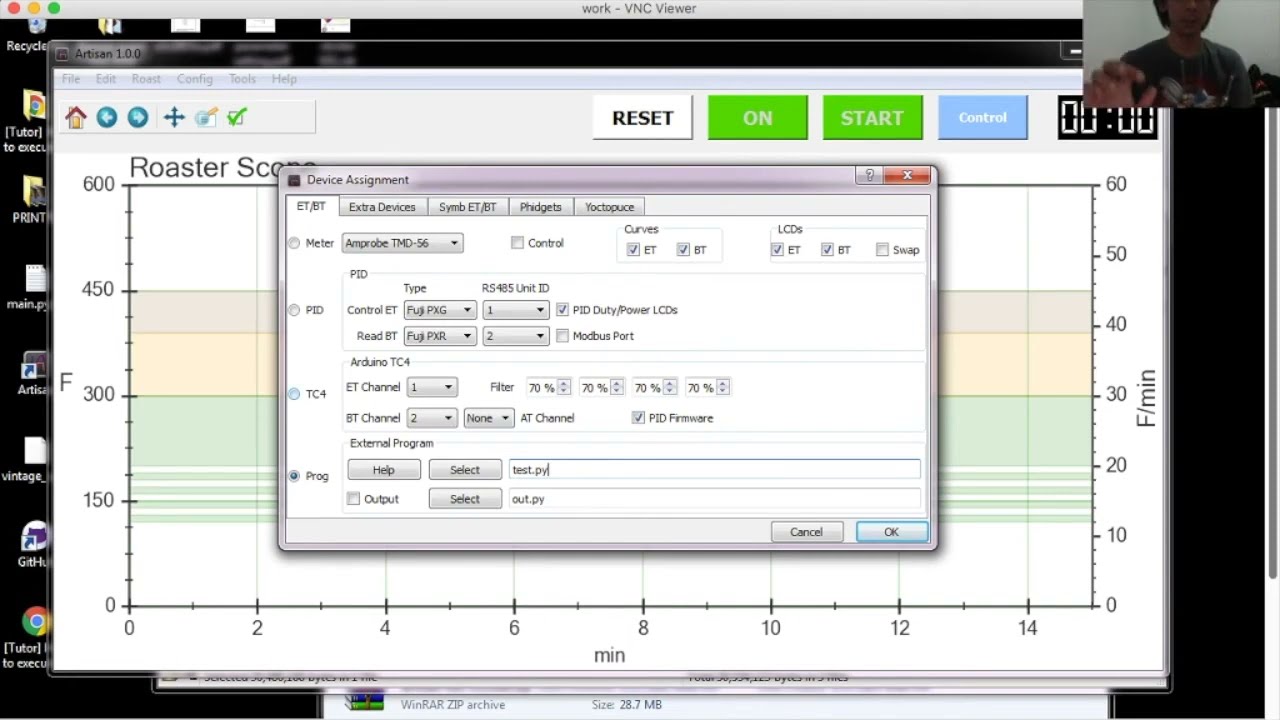Open main.py desktop file icon
This screenshot has height=720, width=1280.
pyautogui.click(x=35, y=279)
